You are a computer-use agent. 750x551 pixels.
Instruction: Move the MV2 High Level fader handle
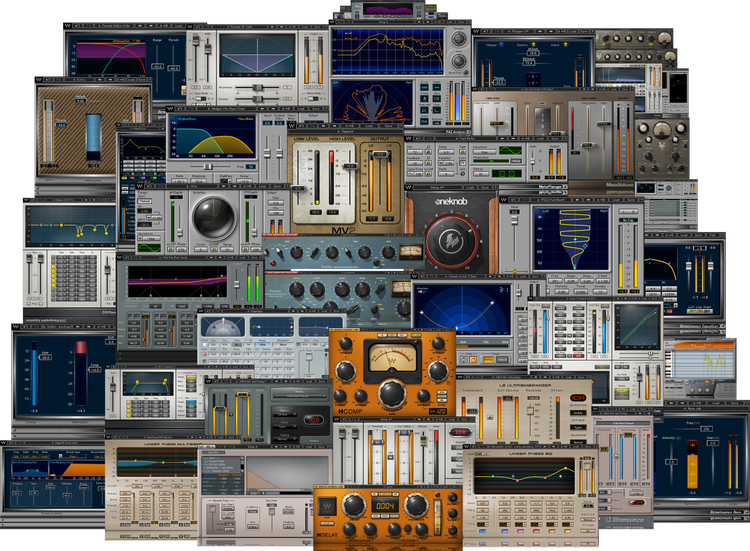[350, 166]
